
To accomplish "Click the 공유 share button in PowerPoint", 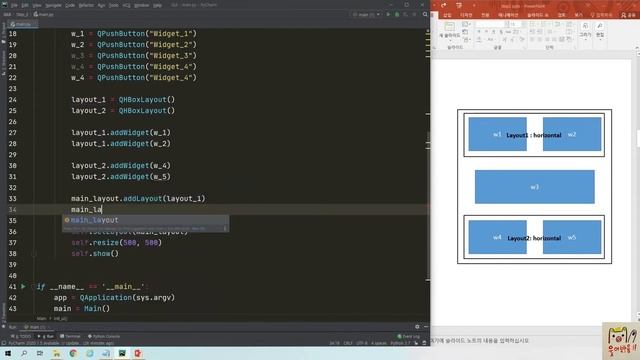I will point(629,15).
